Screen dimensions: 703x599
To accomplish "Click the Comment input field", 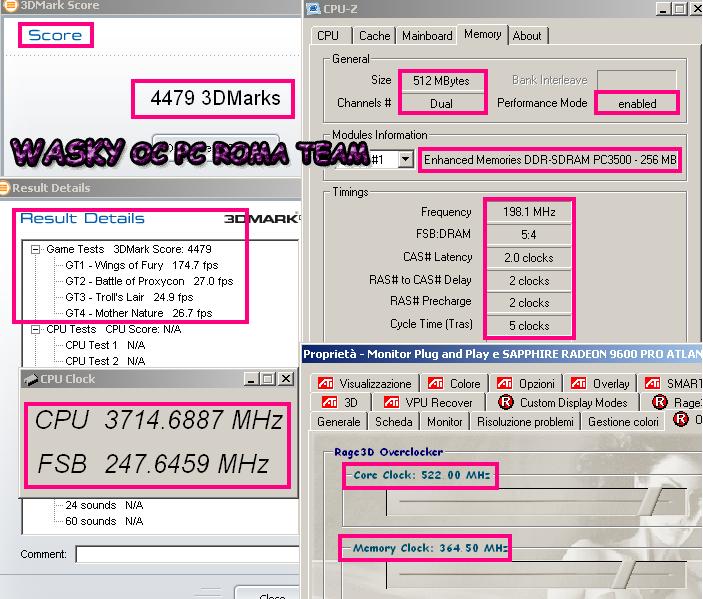I will coord(185,554).
